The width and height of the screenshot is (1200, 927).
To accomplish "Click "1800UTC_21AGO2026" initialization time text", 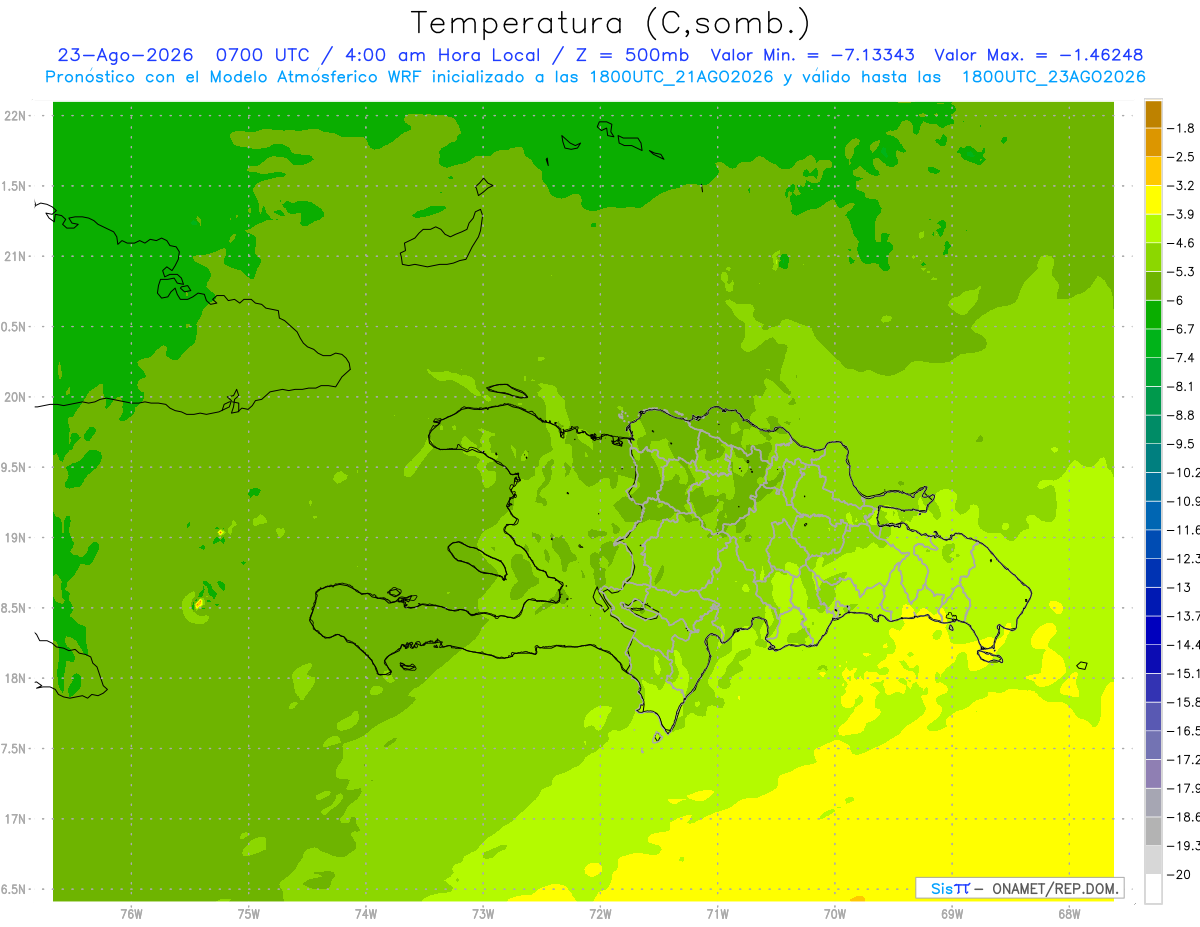I will pyautogui.click(x=680, y=77).
